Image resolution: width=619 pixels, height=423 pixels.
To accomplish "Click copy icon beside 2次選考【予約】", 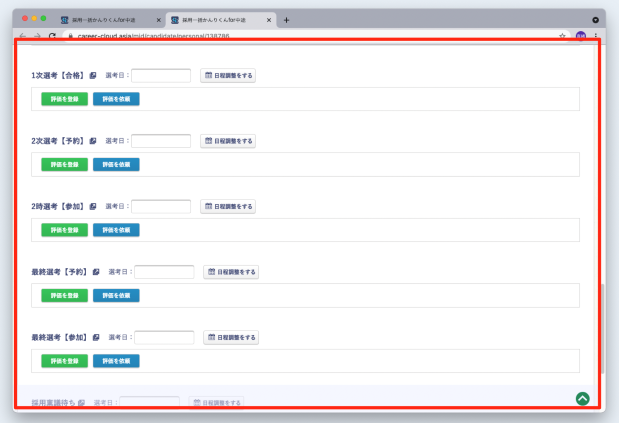I will (x=92, y=141).
